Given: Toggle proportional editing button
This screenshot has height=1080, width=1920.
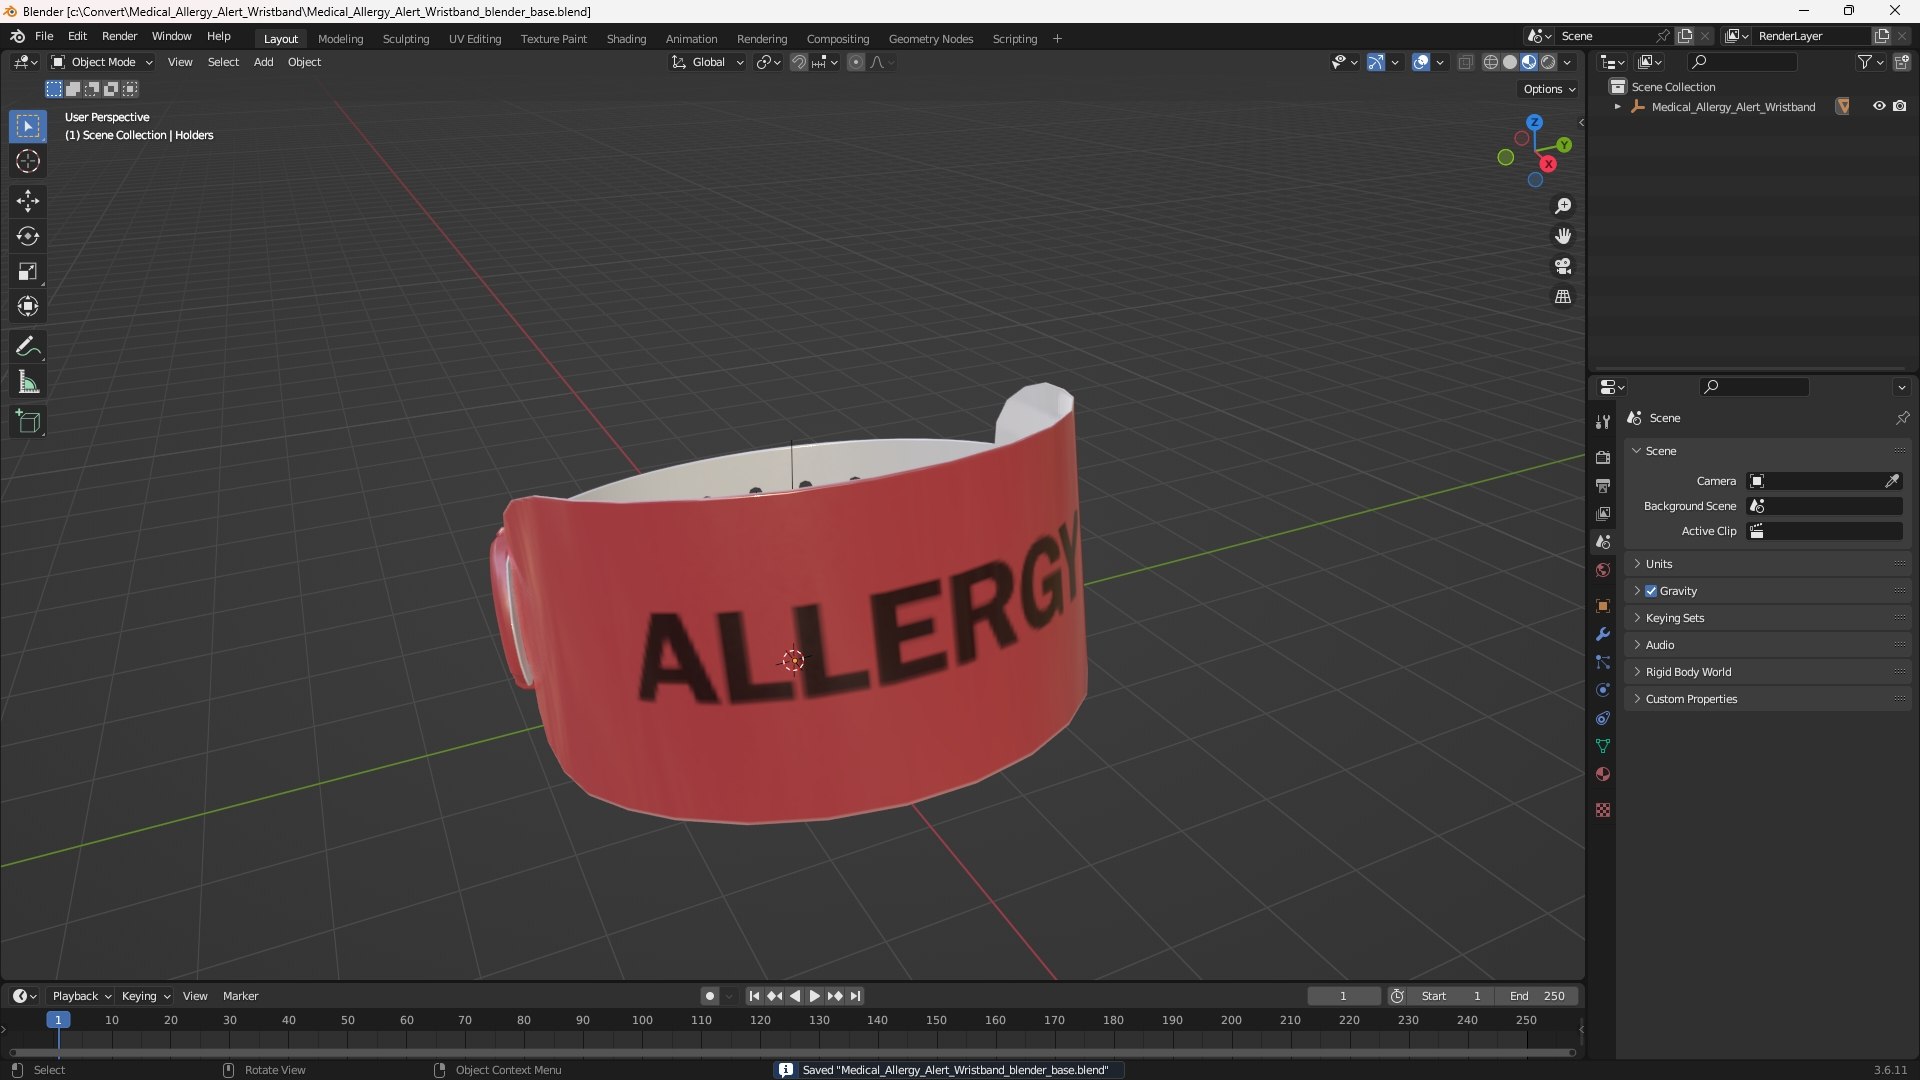Looking at the screenshot, I should (x=856, y=62).
